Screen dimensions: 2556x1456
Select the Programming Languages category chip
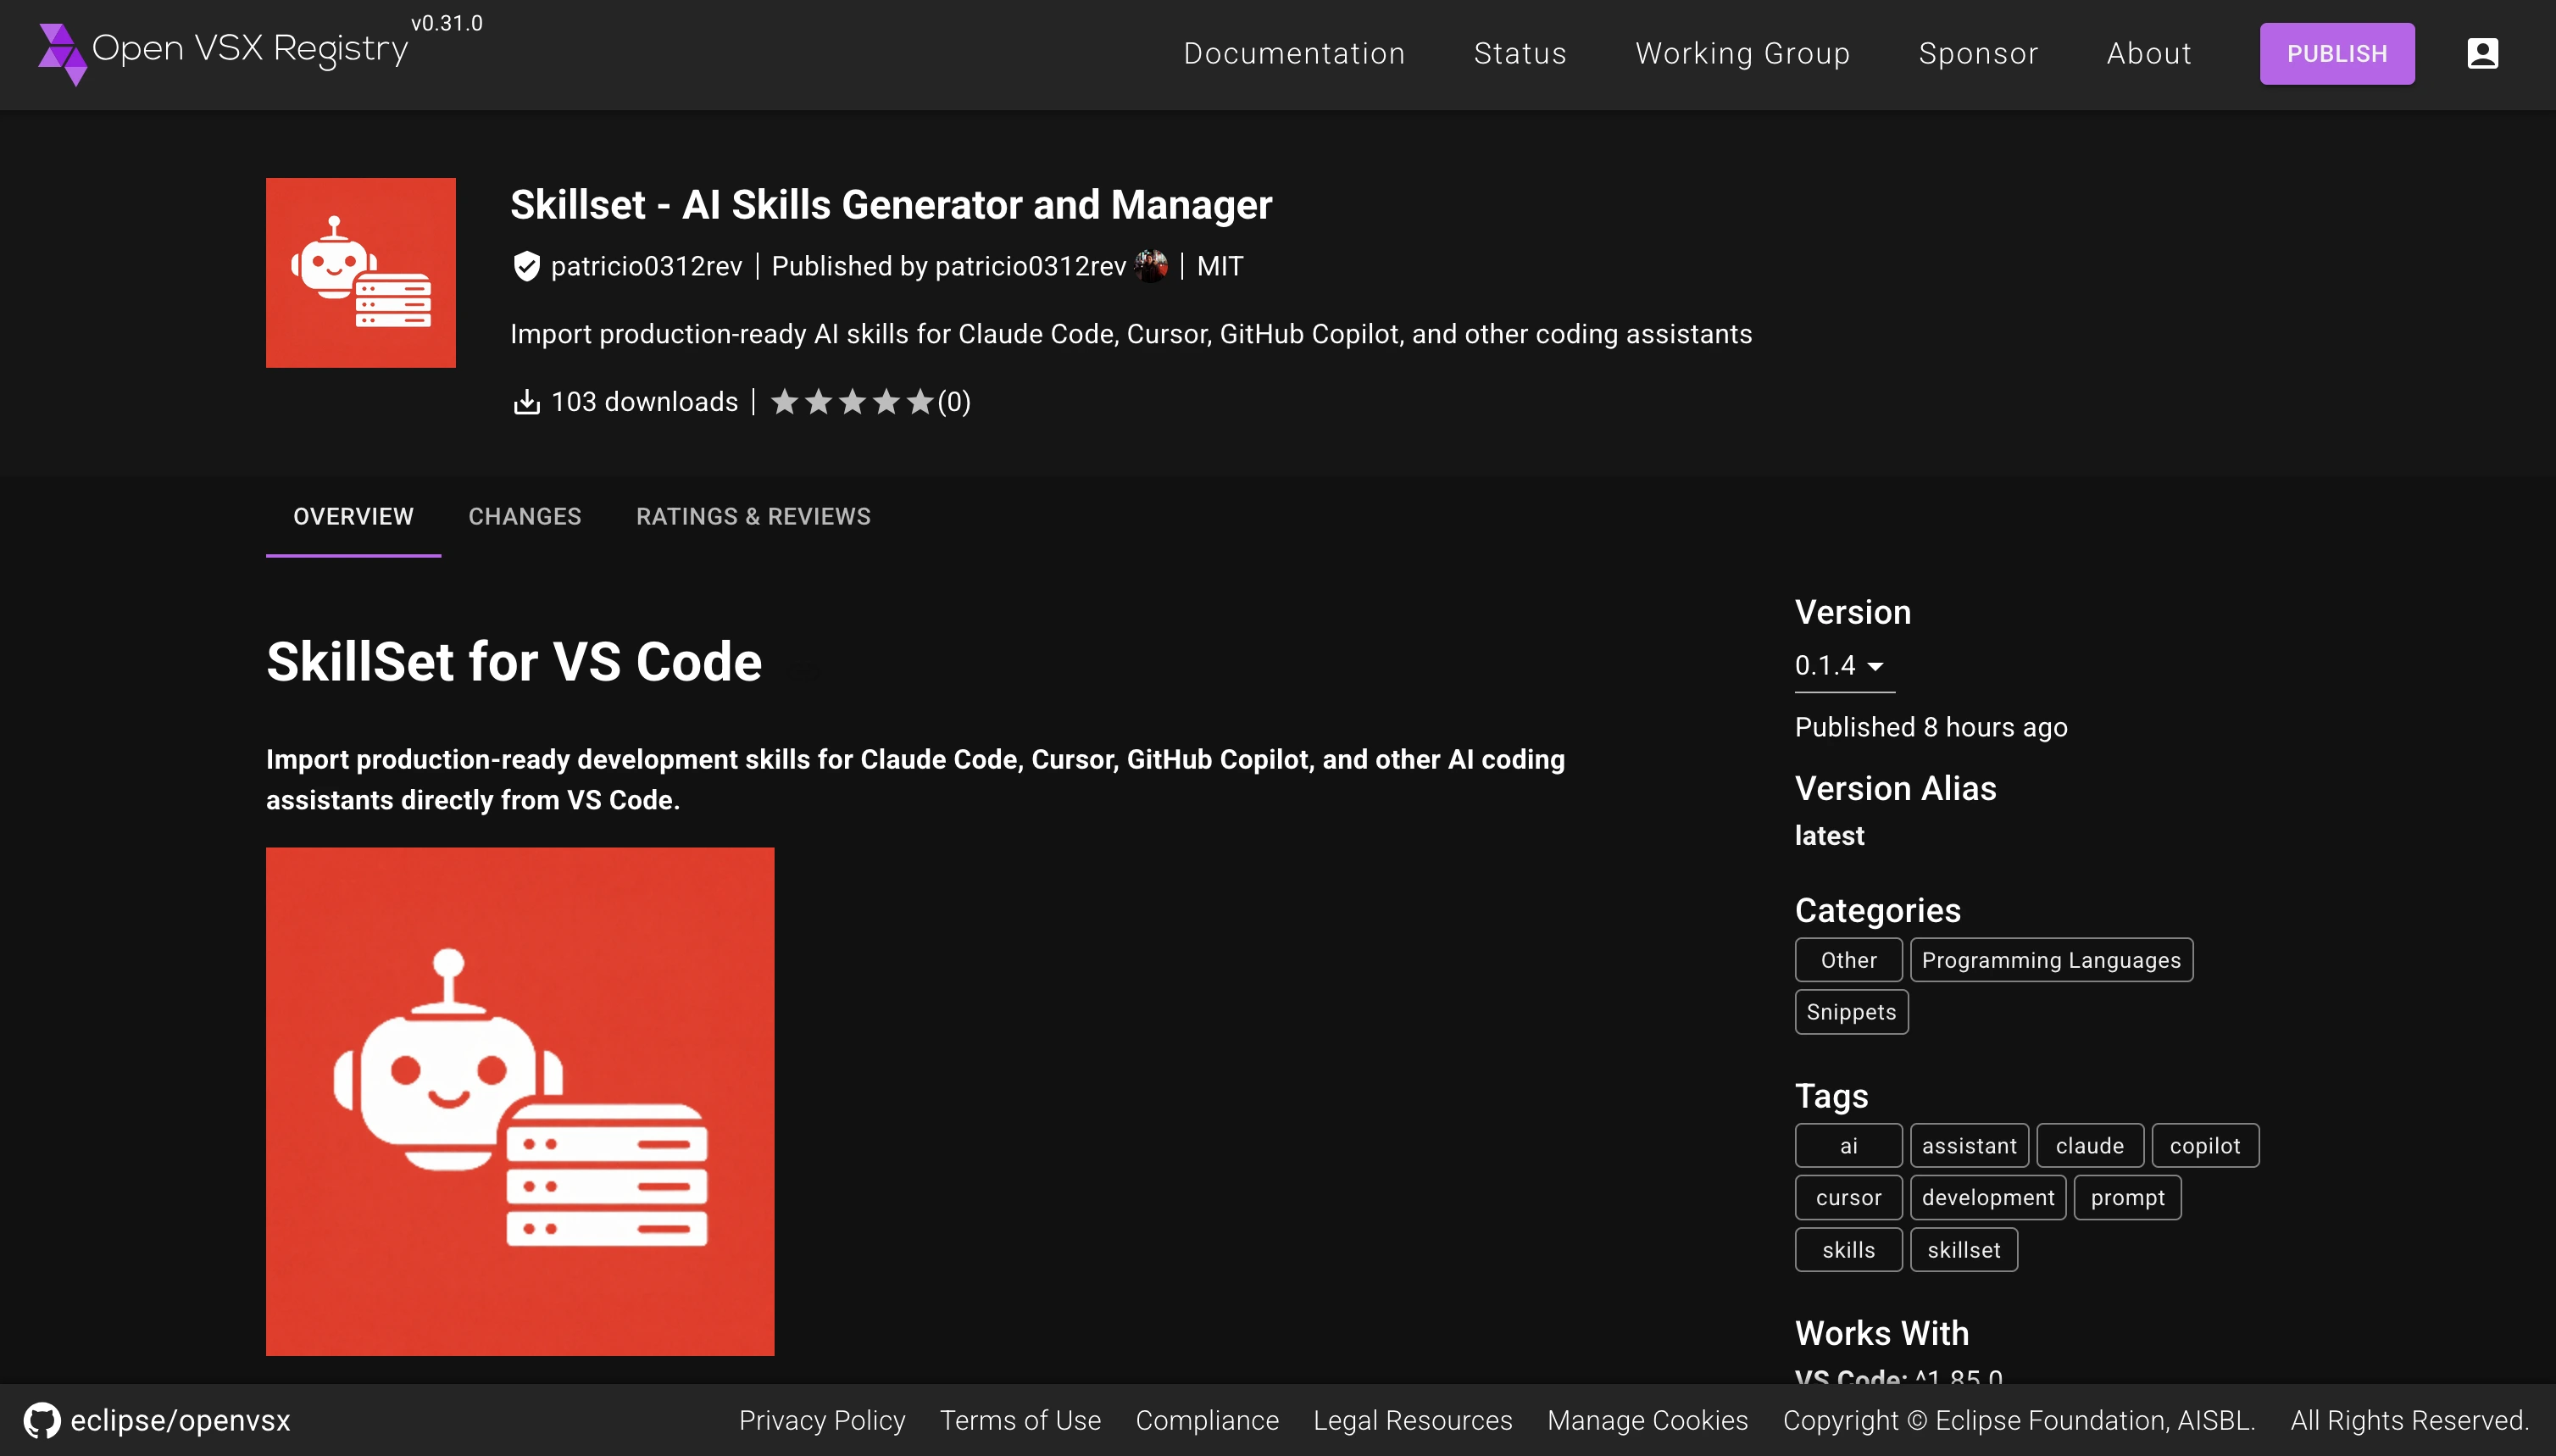click(x=2051, y=960)
